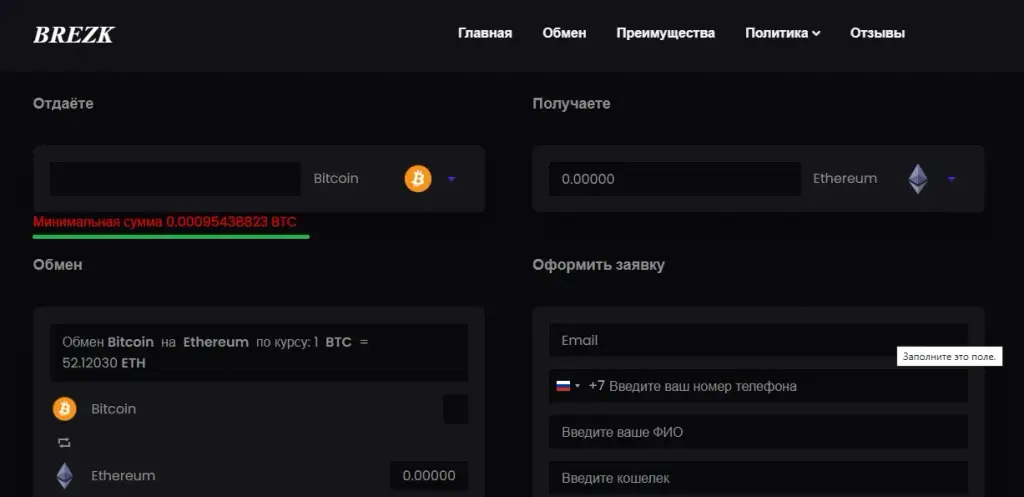Click the Bitcoin icon in the Обмен panel

(x=65, y=409)
